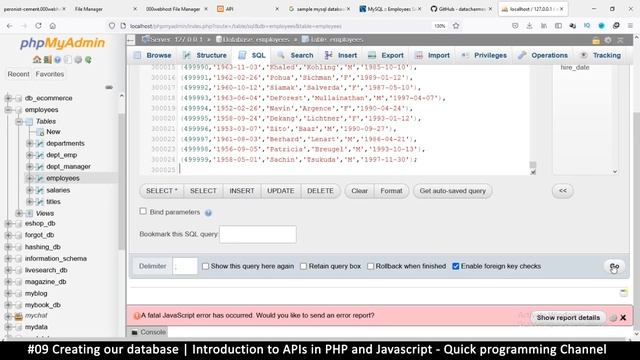Select hire_date in columns list

tap(575, 68)
